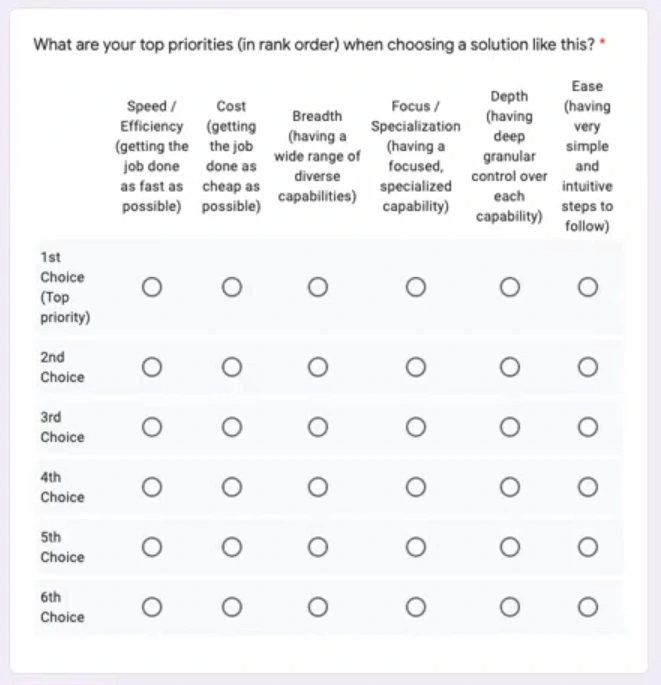This screenshot has width=661, height=685.
Task: Select Depth as 2nd Choice
Action: click(509, 367)
